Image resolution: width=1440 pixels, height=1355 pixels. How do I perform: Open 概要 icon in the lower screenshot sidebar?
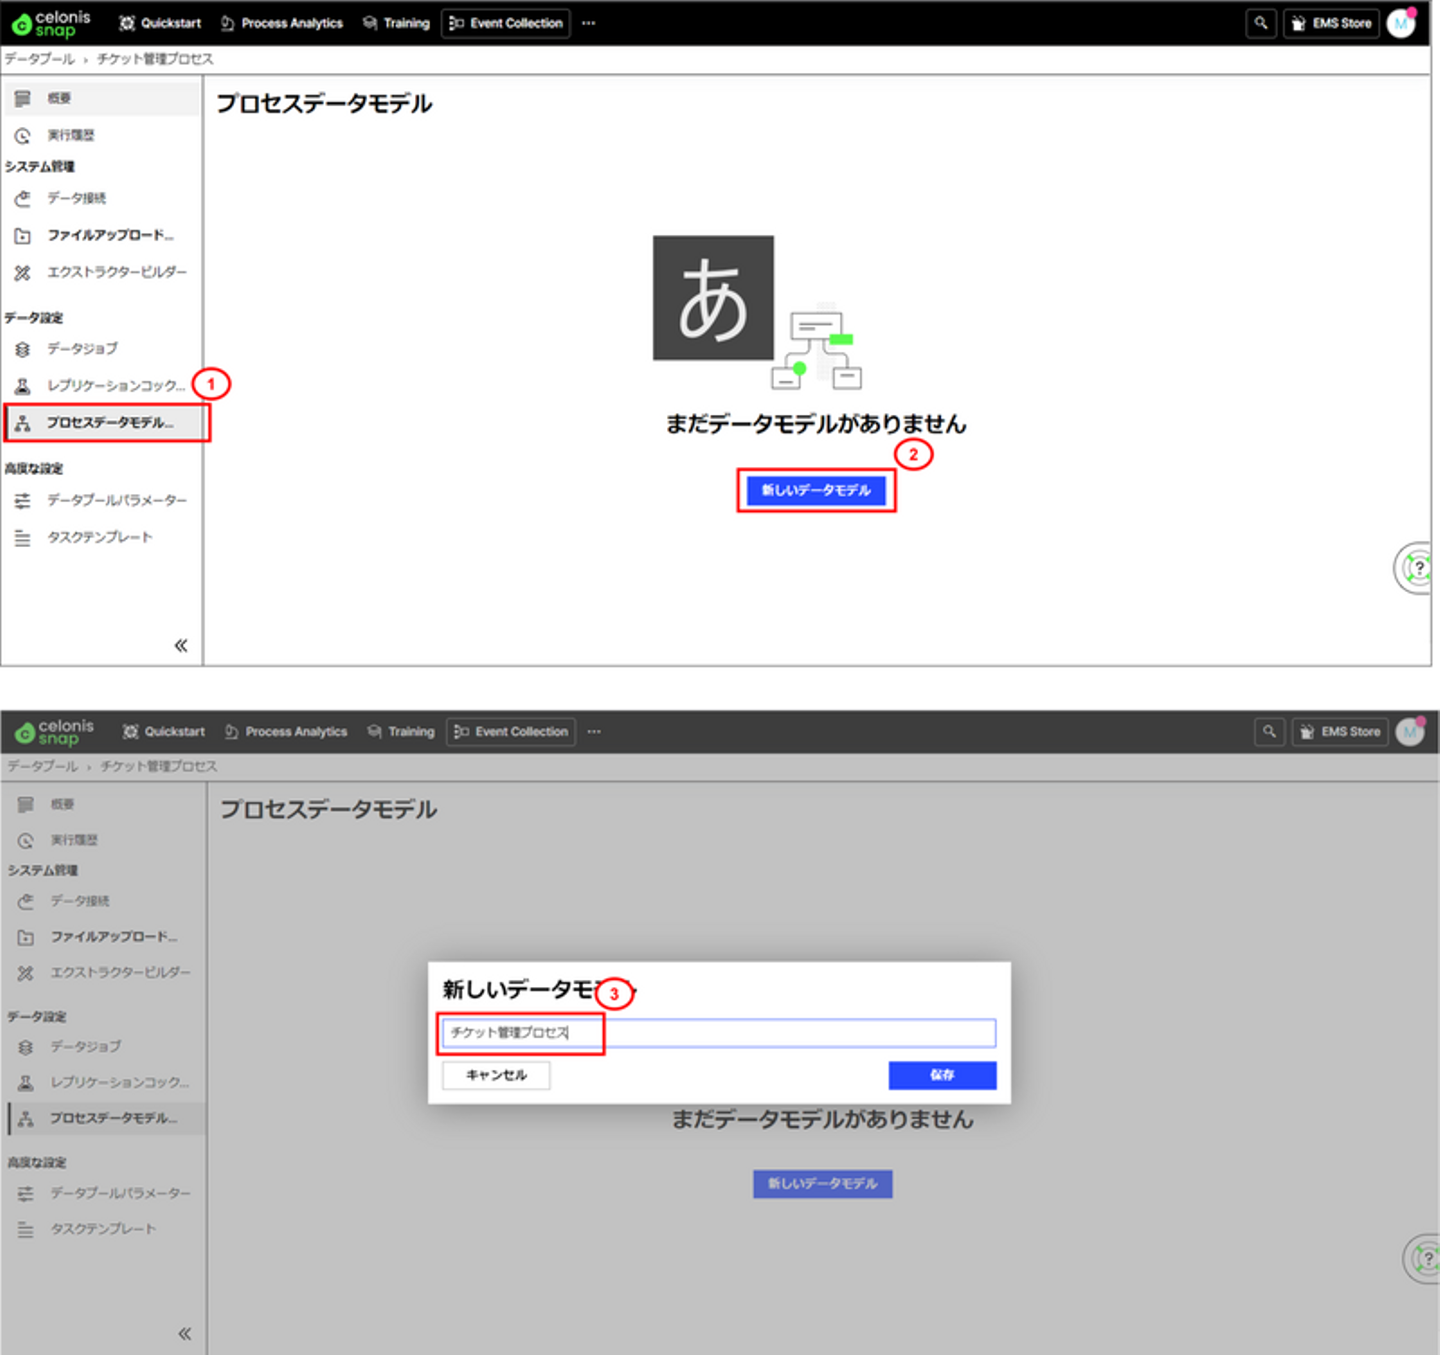(x=26, y=804)
